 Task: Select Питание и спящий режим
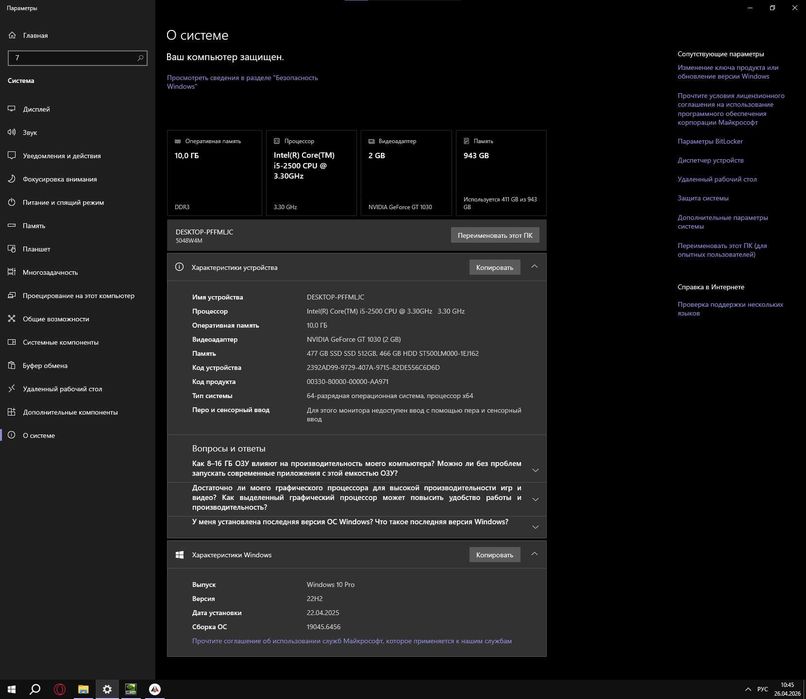tap(78, 202)
